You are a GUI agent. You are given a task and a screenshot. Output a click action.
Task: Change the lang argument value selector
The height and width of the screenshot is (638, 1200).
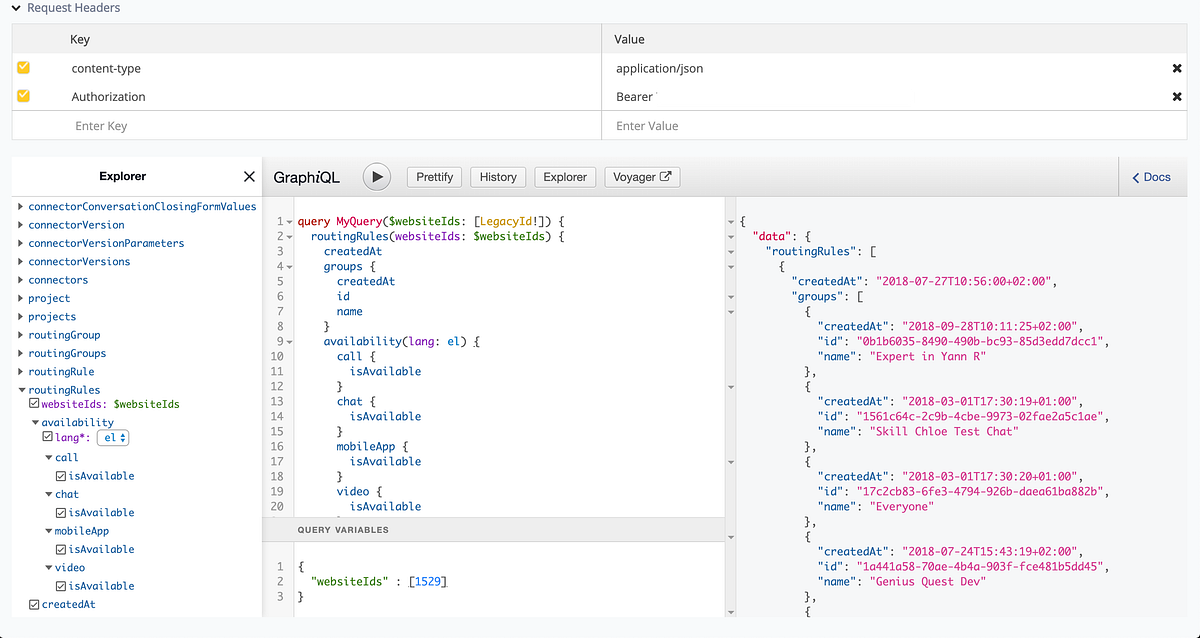pos(114,437)
